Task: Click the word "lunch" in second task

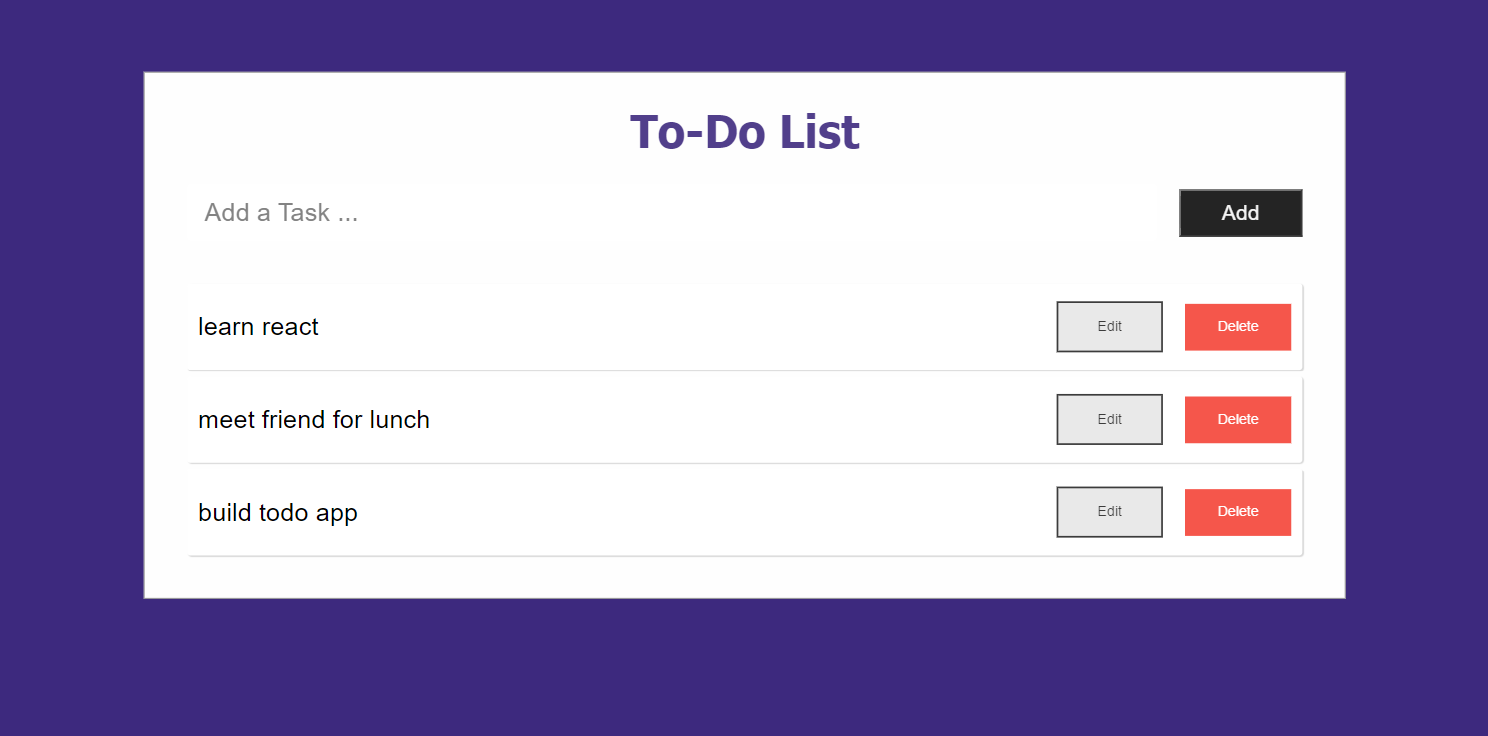Action: pos(399,420)
